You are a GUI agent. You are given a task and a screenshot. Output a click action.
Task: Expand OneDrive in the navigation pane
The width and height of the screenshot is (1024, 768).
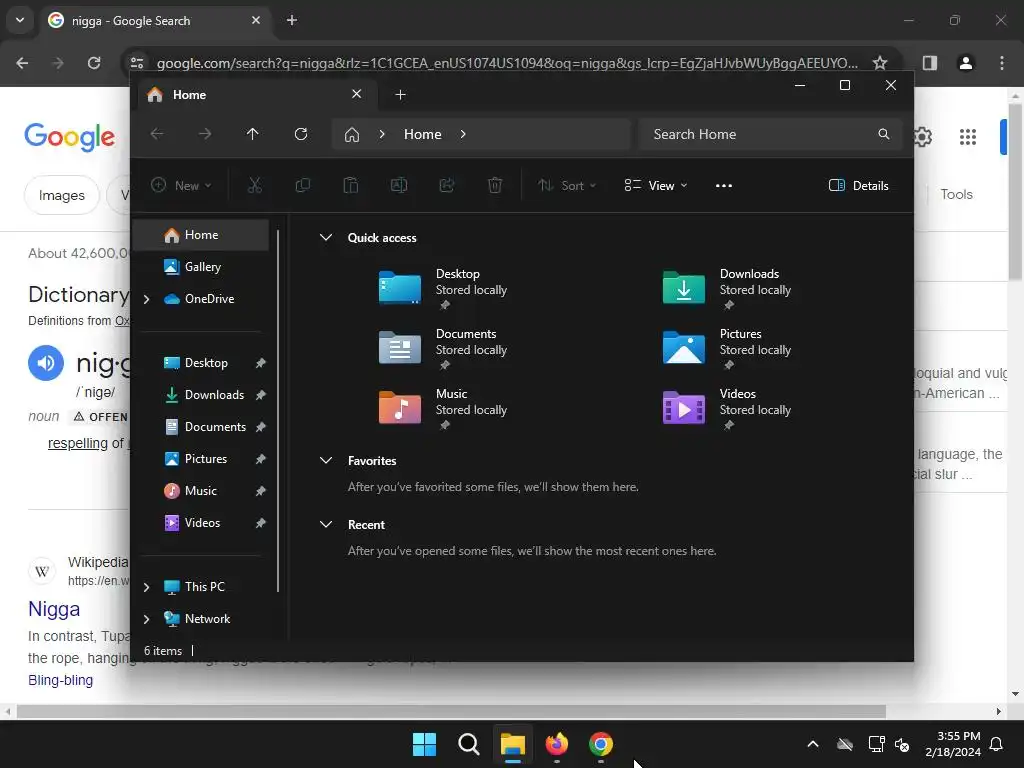click(x=146, y=299)
